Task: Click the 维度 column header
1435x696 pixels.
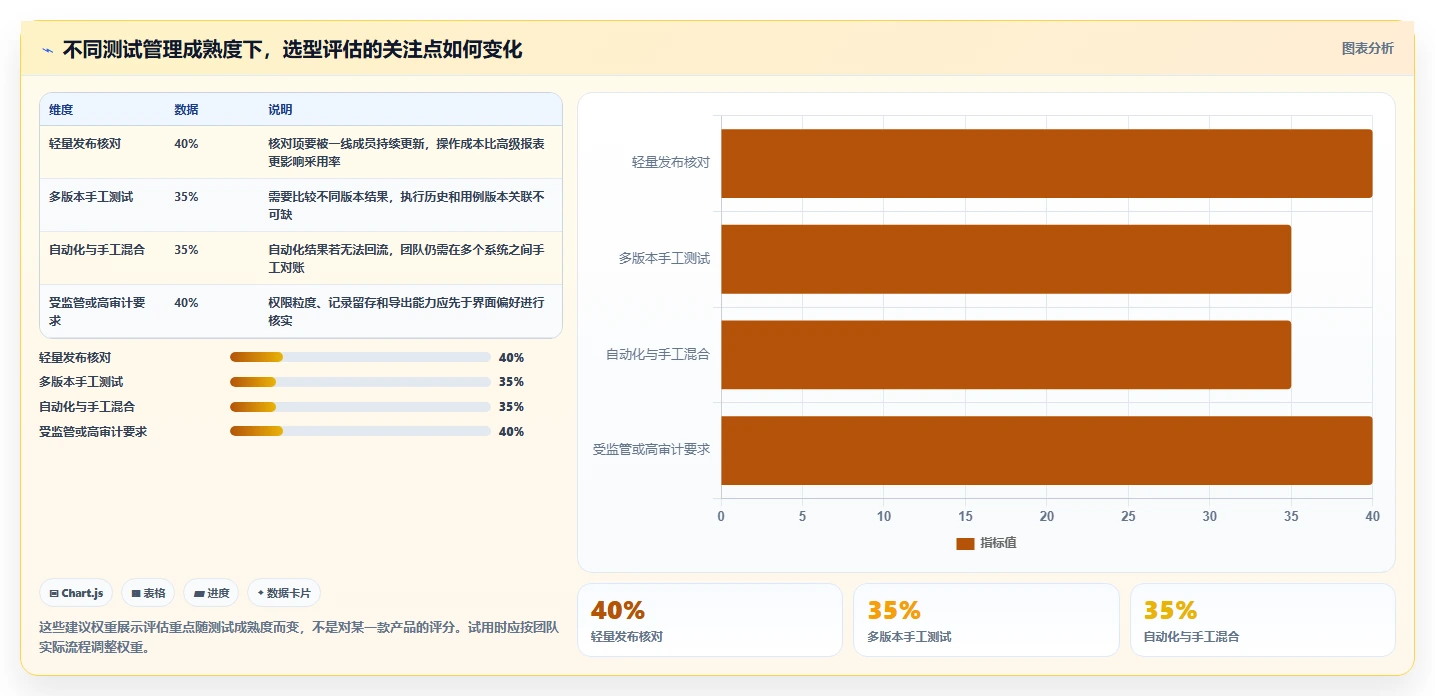Action: [x=61, y=110]
